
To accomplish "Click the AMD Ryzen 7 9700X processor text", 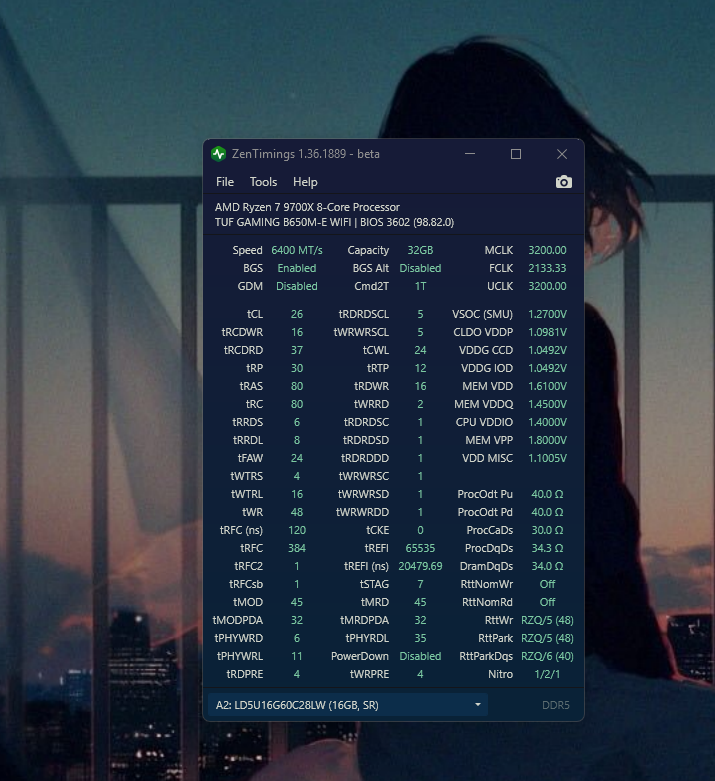I will point(307,207).
